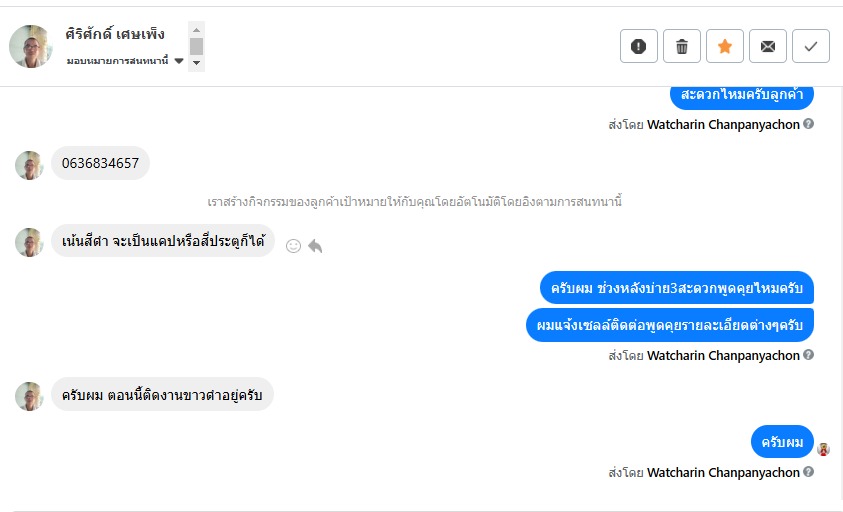The image size is (843, 512).
Task: Click the header scrollbar down arrow
Action: click(x=197, y=63)
